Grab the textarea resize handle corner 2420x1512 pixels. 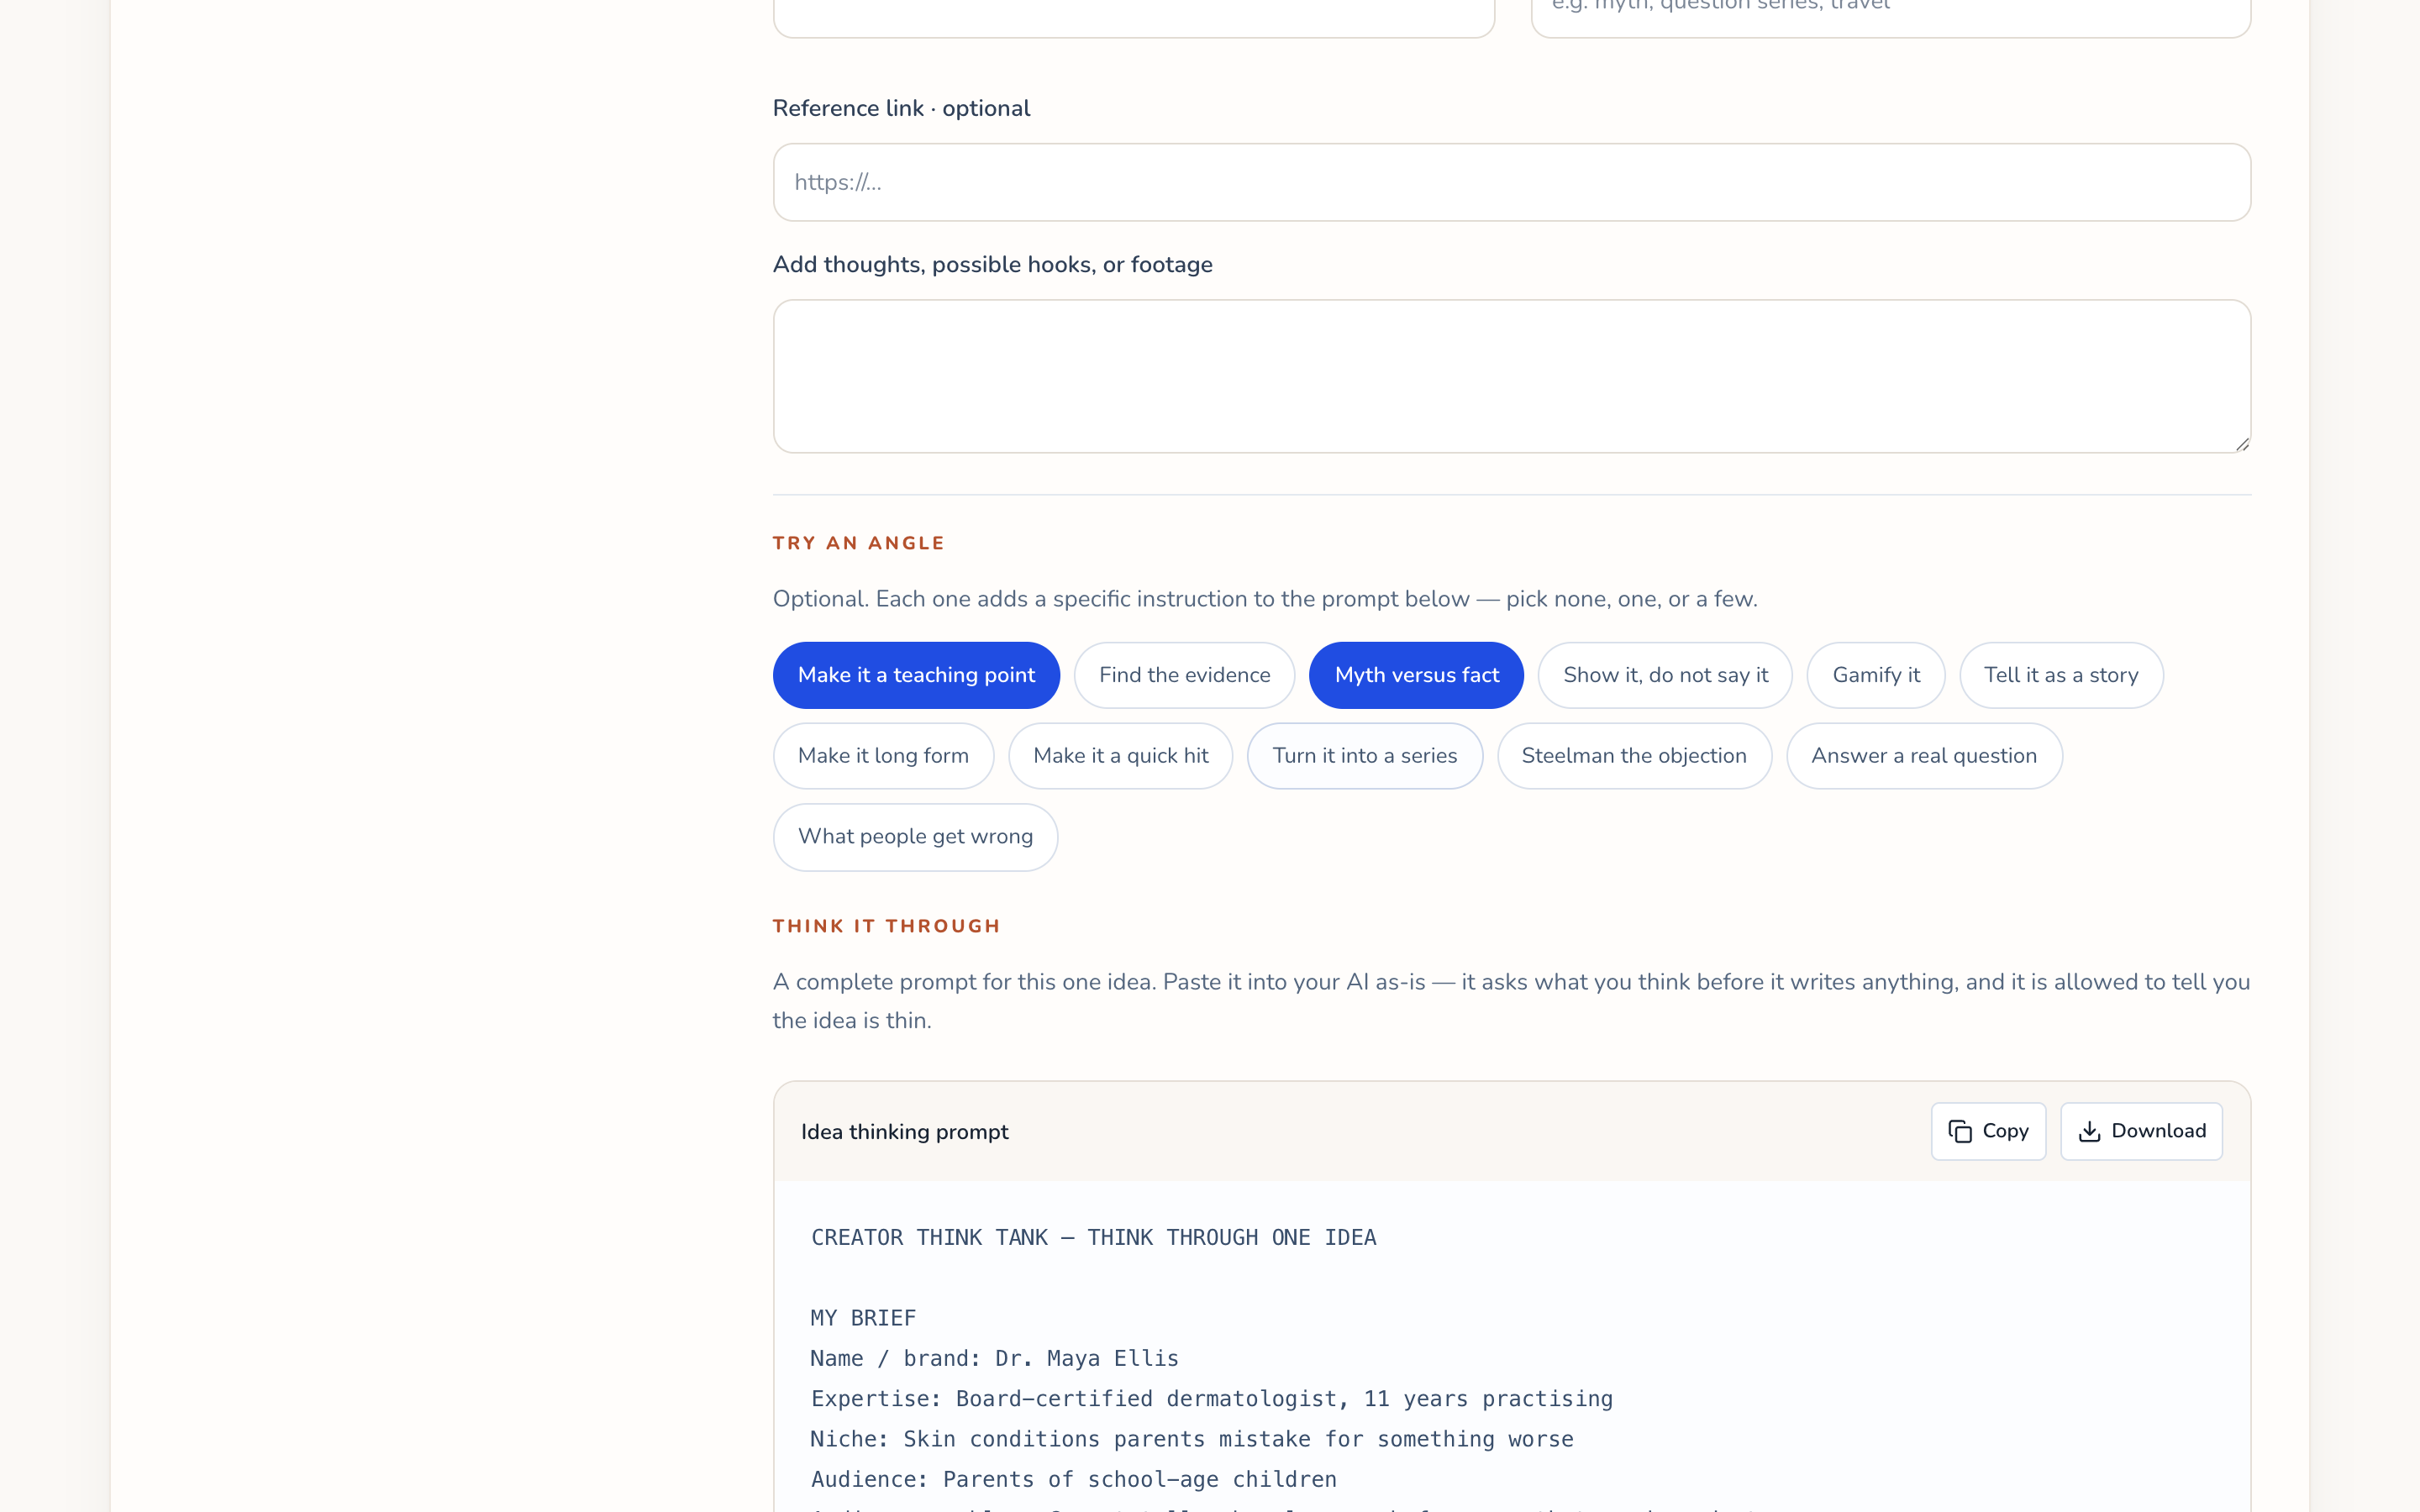(x=2242, y=444)
